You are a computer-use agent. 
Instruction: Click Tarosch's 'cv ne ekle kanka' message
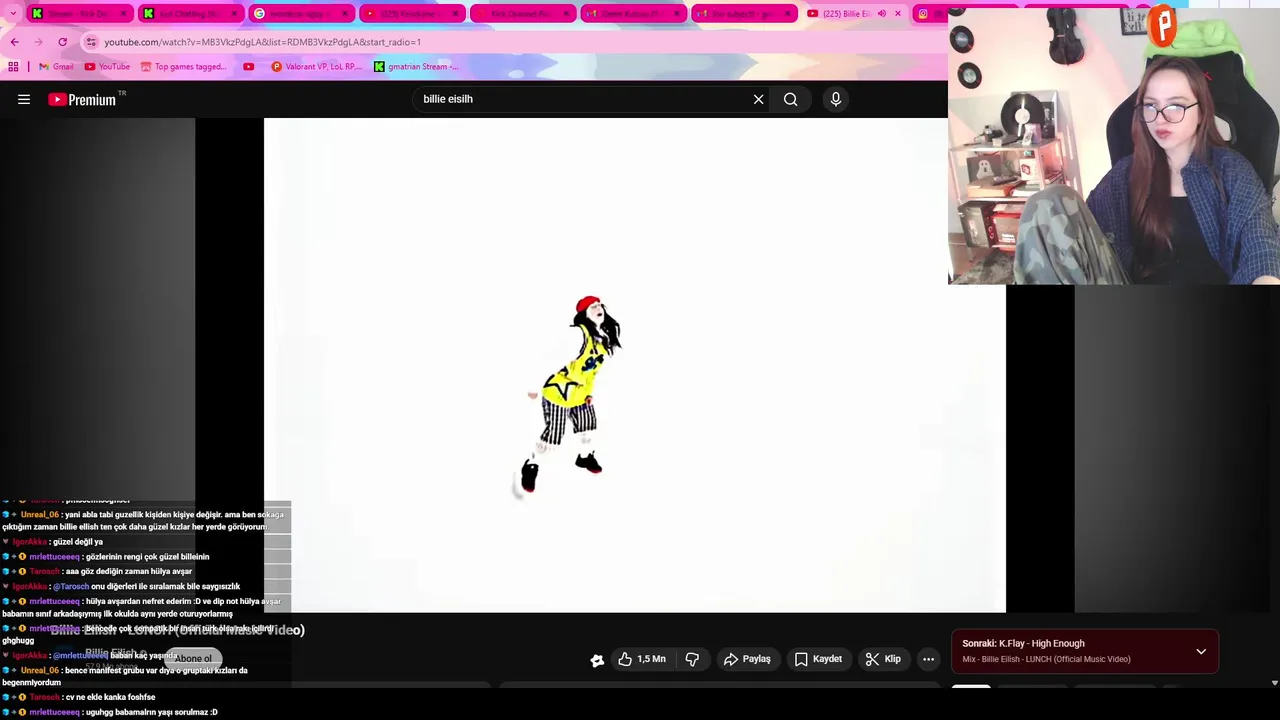[110, 697]
